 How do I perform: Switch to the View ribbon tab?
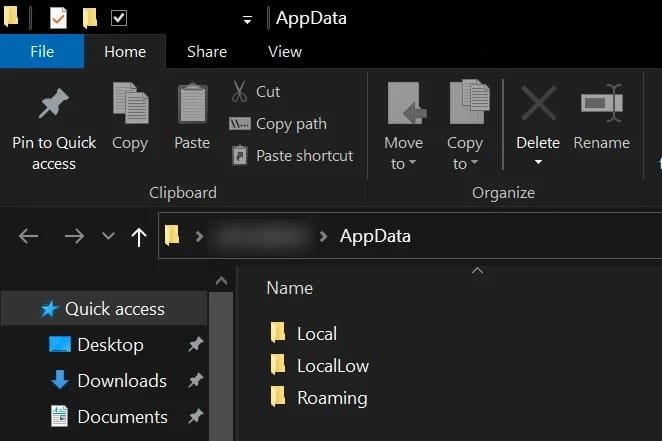point(285,52)
